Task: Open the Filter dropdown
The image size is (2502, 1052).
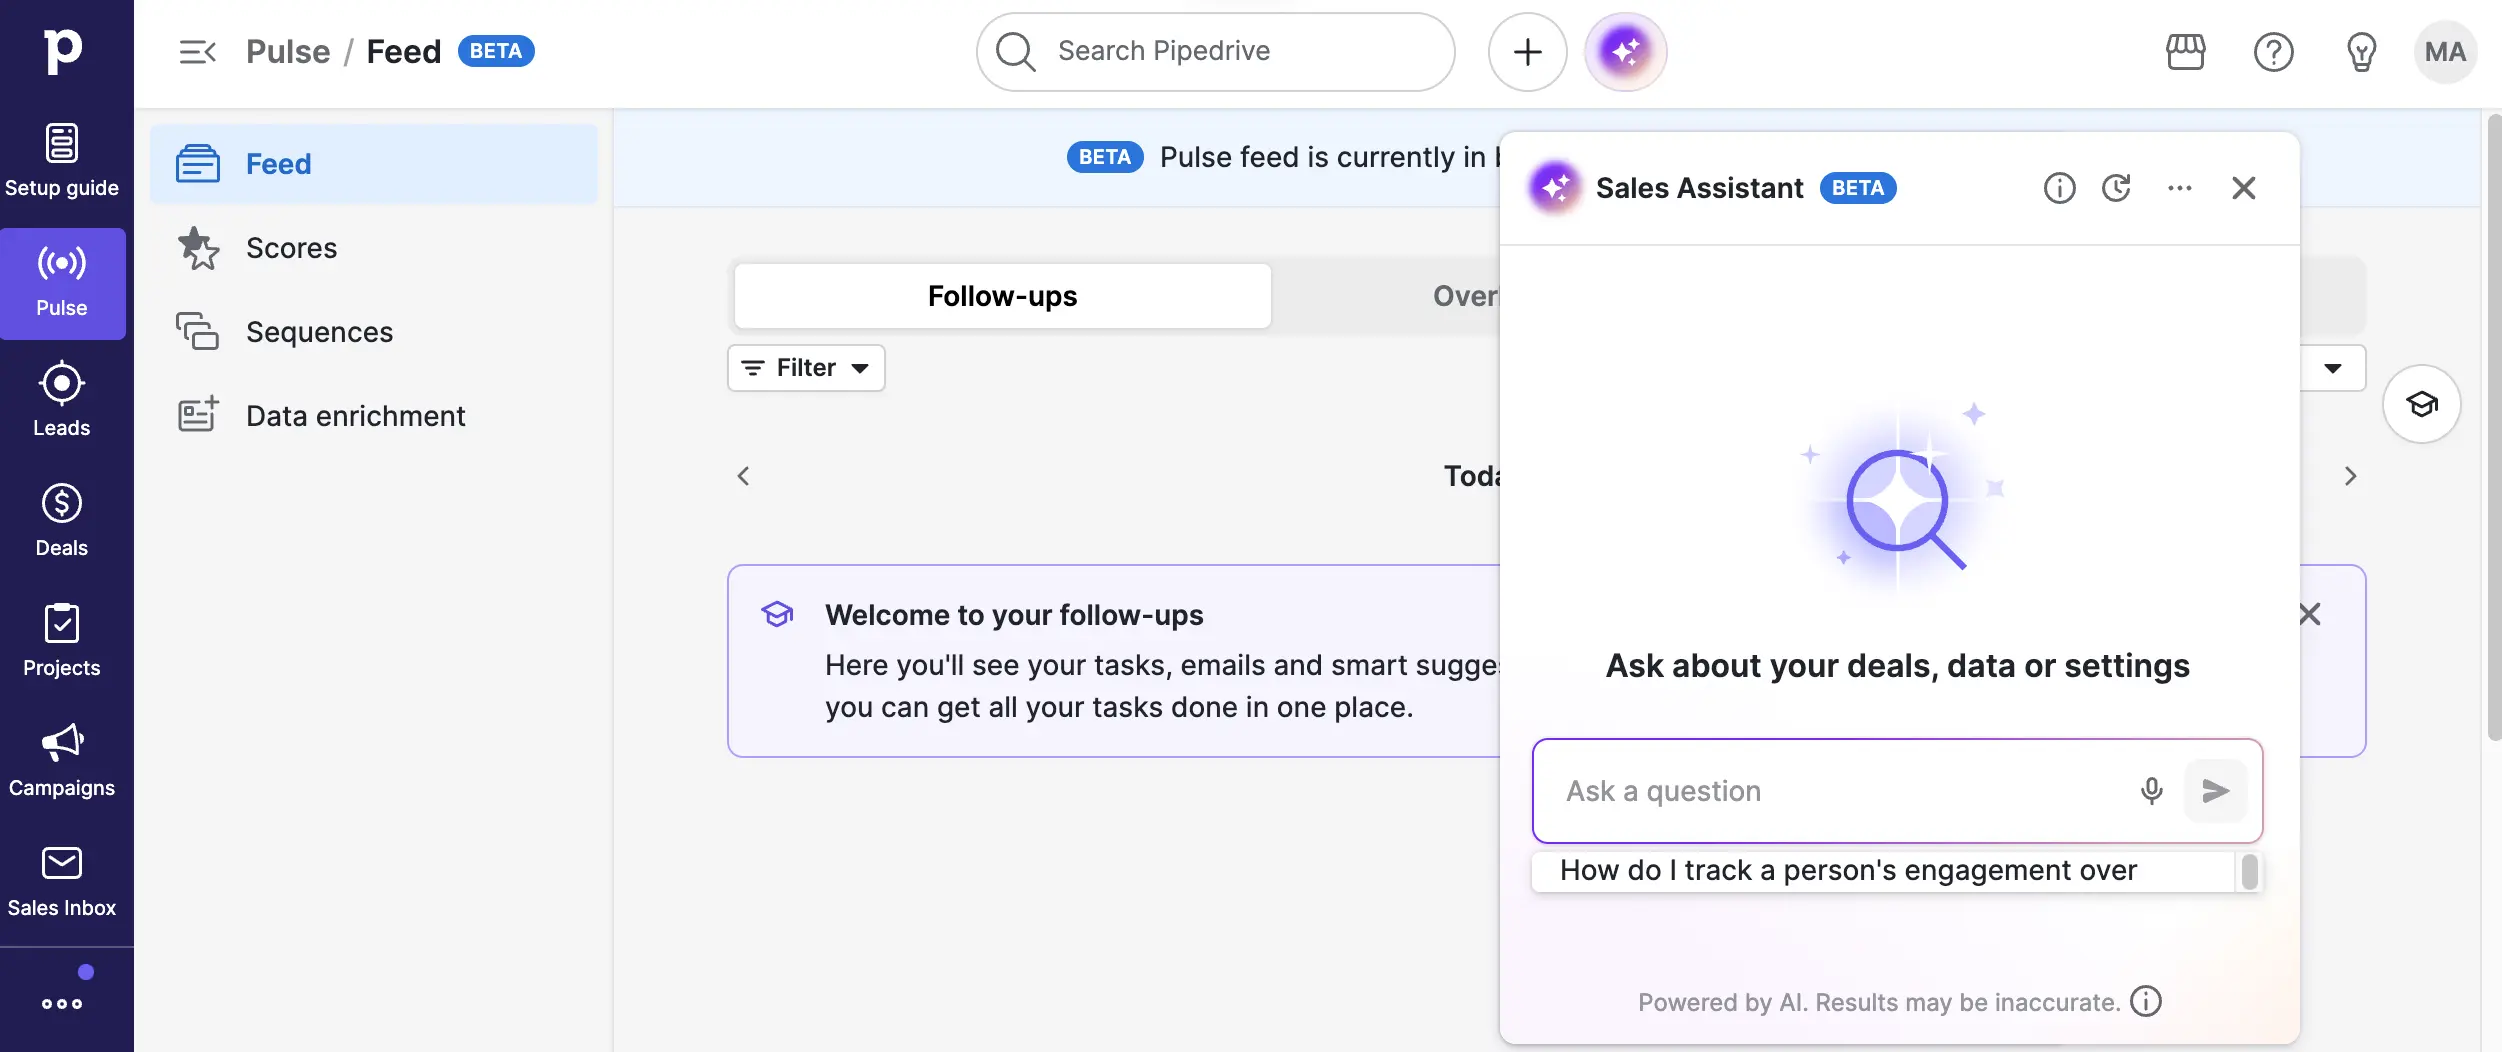Action: (806, 367)
